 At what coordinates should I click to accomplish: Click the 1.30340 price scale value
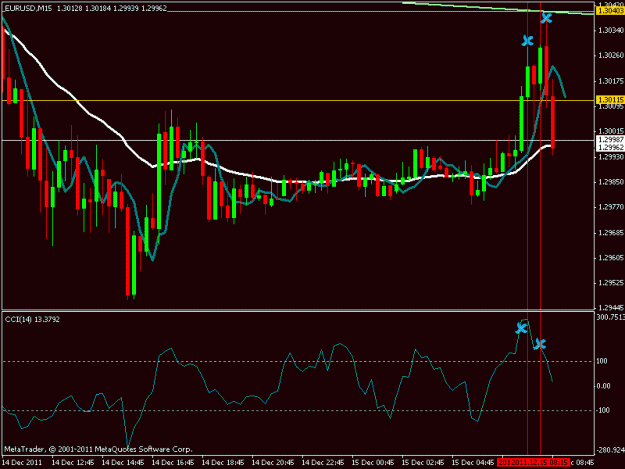[x=611, y=30]
